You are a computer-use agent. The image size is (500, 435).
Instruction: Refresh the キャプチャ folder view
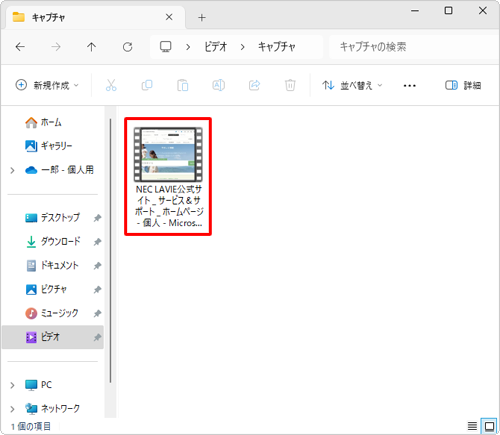point(127,47)
